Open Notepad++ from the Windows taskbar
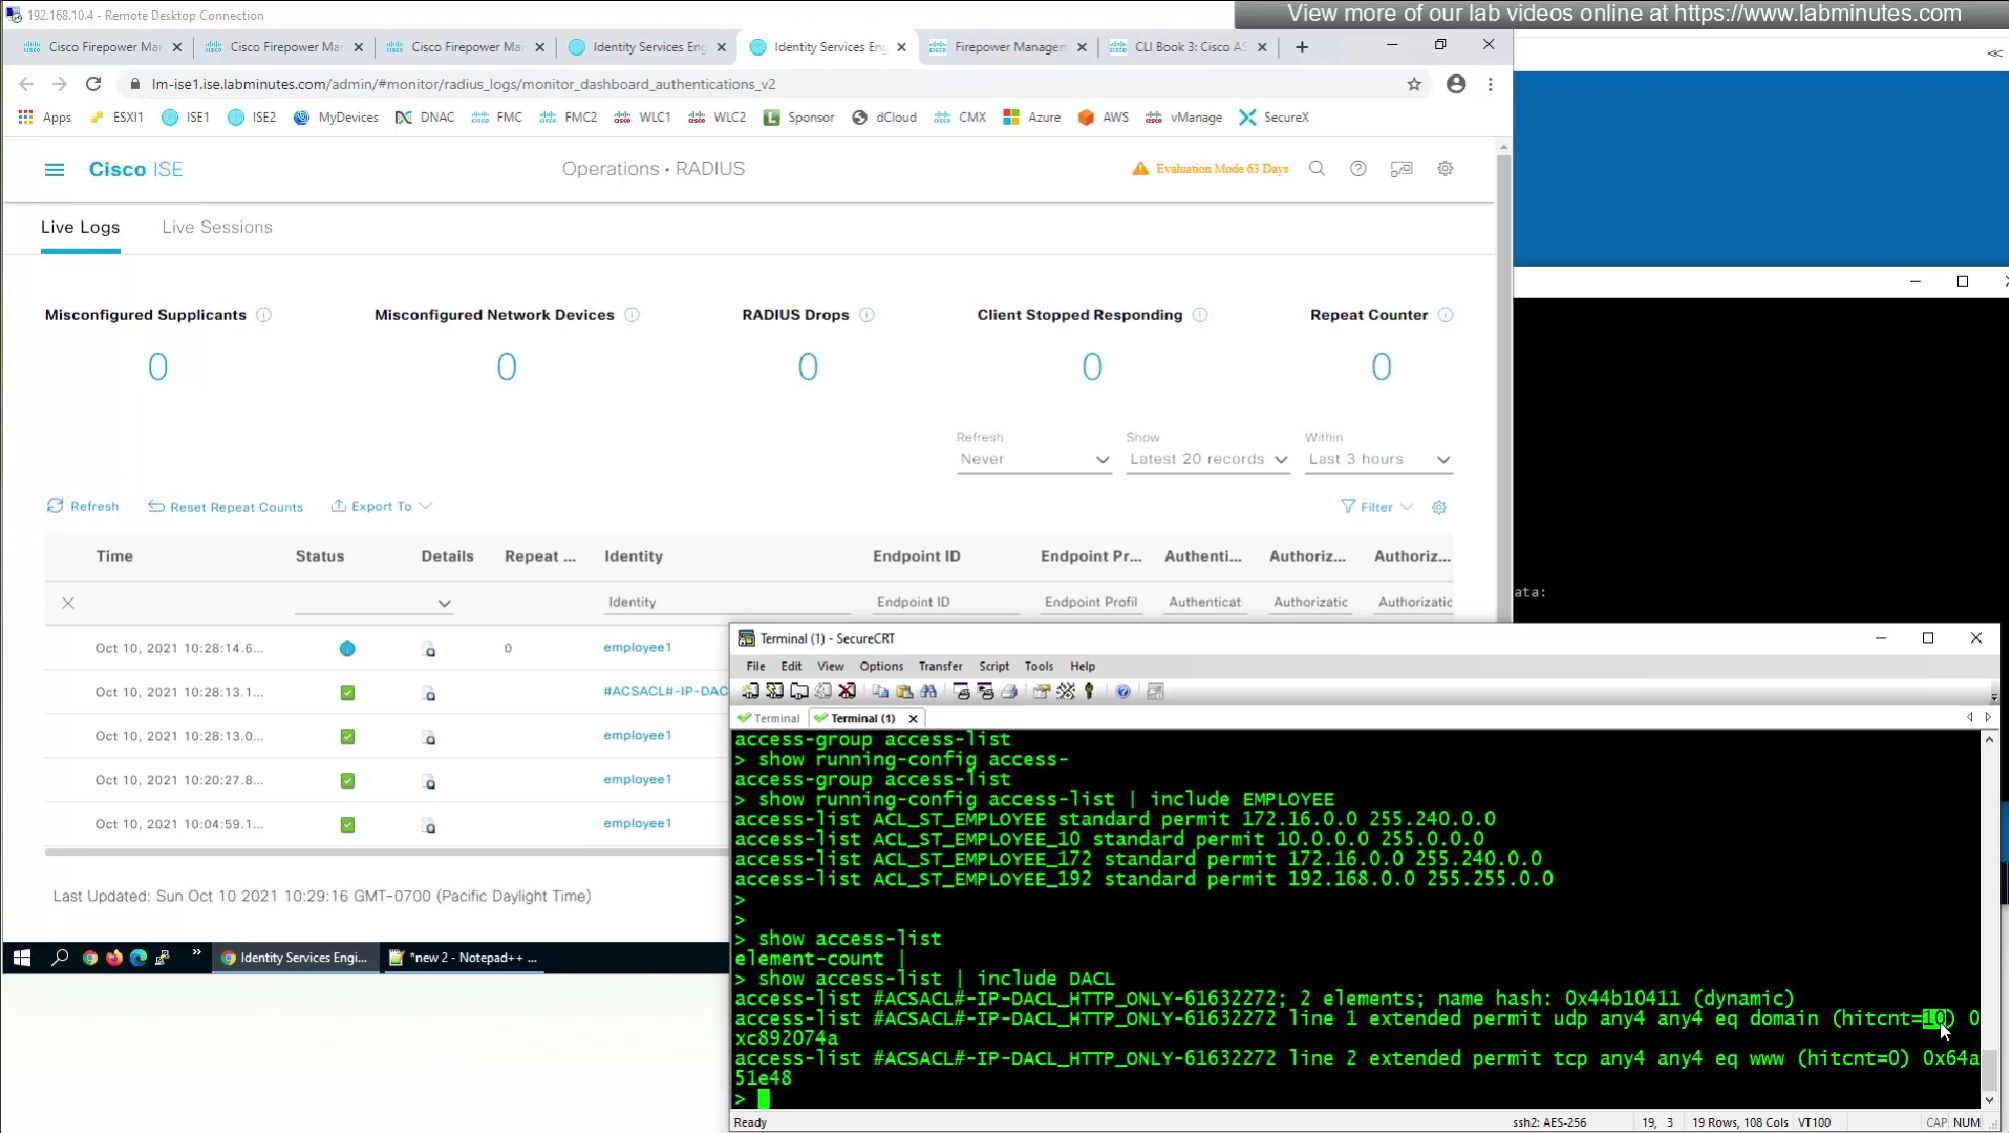 463,957
